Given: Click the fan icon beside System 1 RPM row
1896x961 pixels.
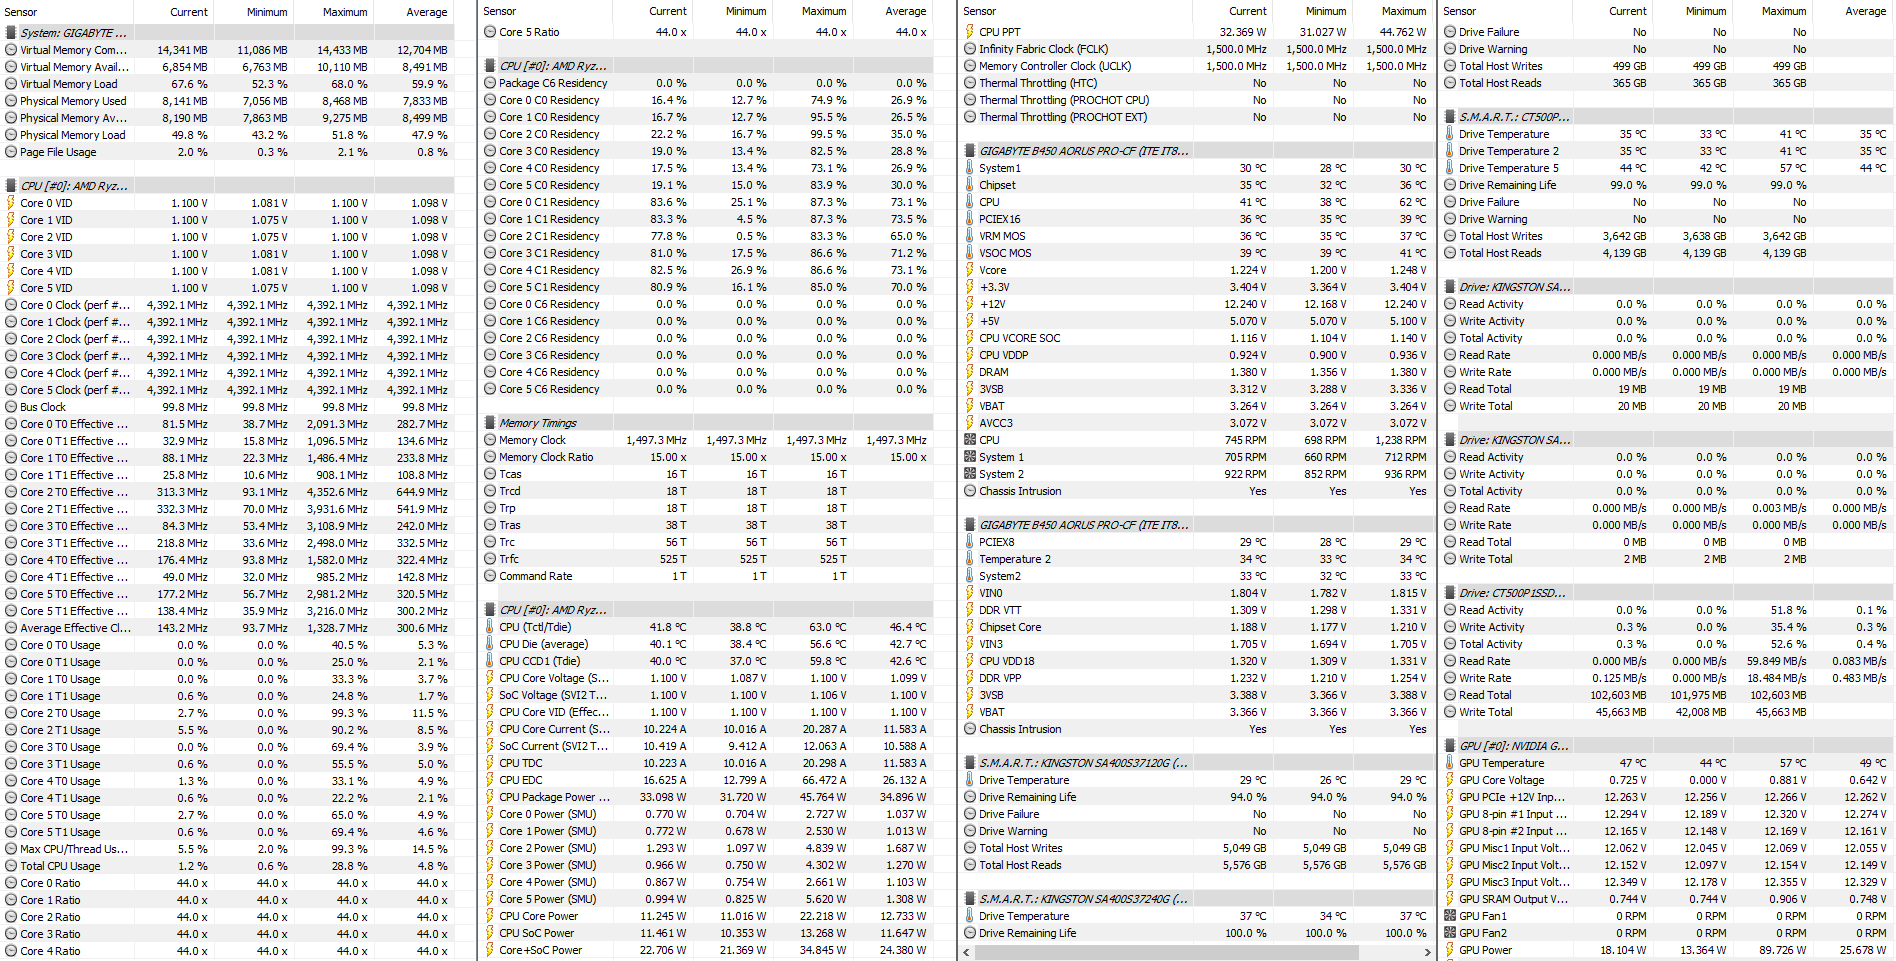Looking at the screenshot, I should (970, 457).
